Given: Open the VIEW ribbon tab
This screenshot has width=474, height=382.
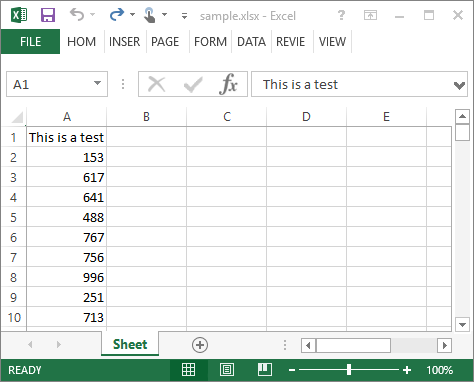Looking at the screenshot, I should coord(332,42).
